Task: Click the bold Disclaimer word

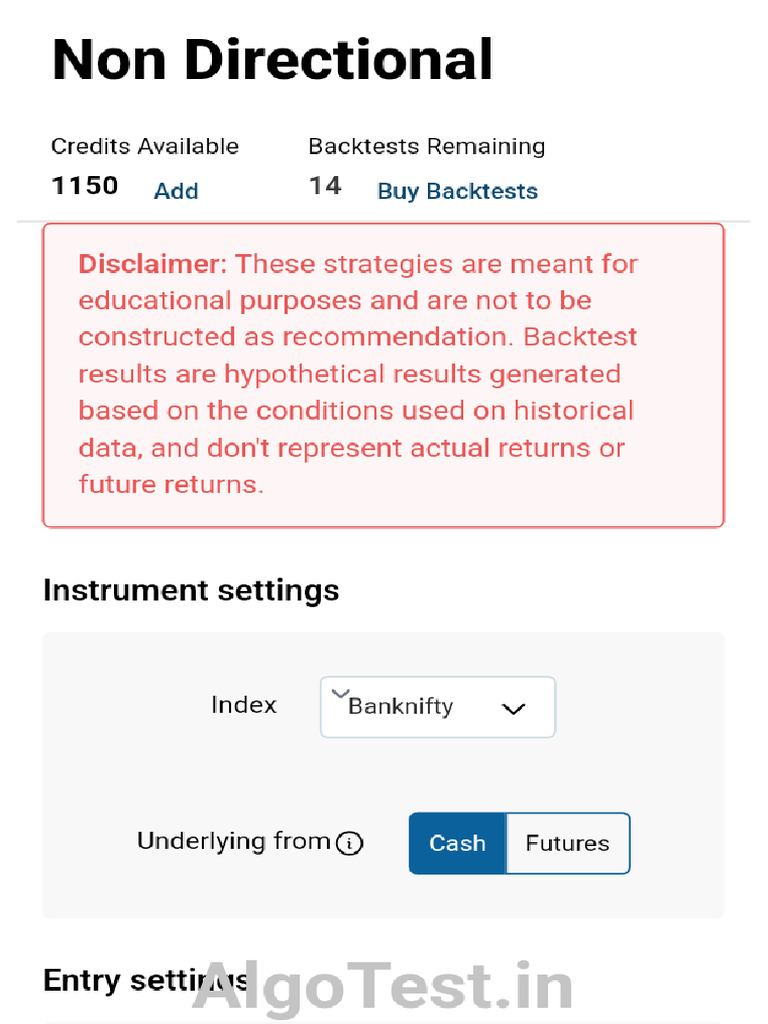Action: coord(153,264)
